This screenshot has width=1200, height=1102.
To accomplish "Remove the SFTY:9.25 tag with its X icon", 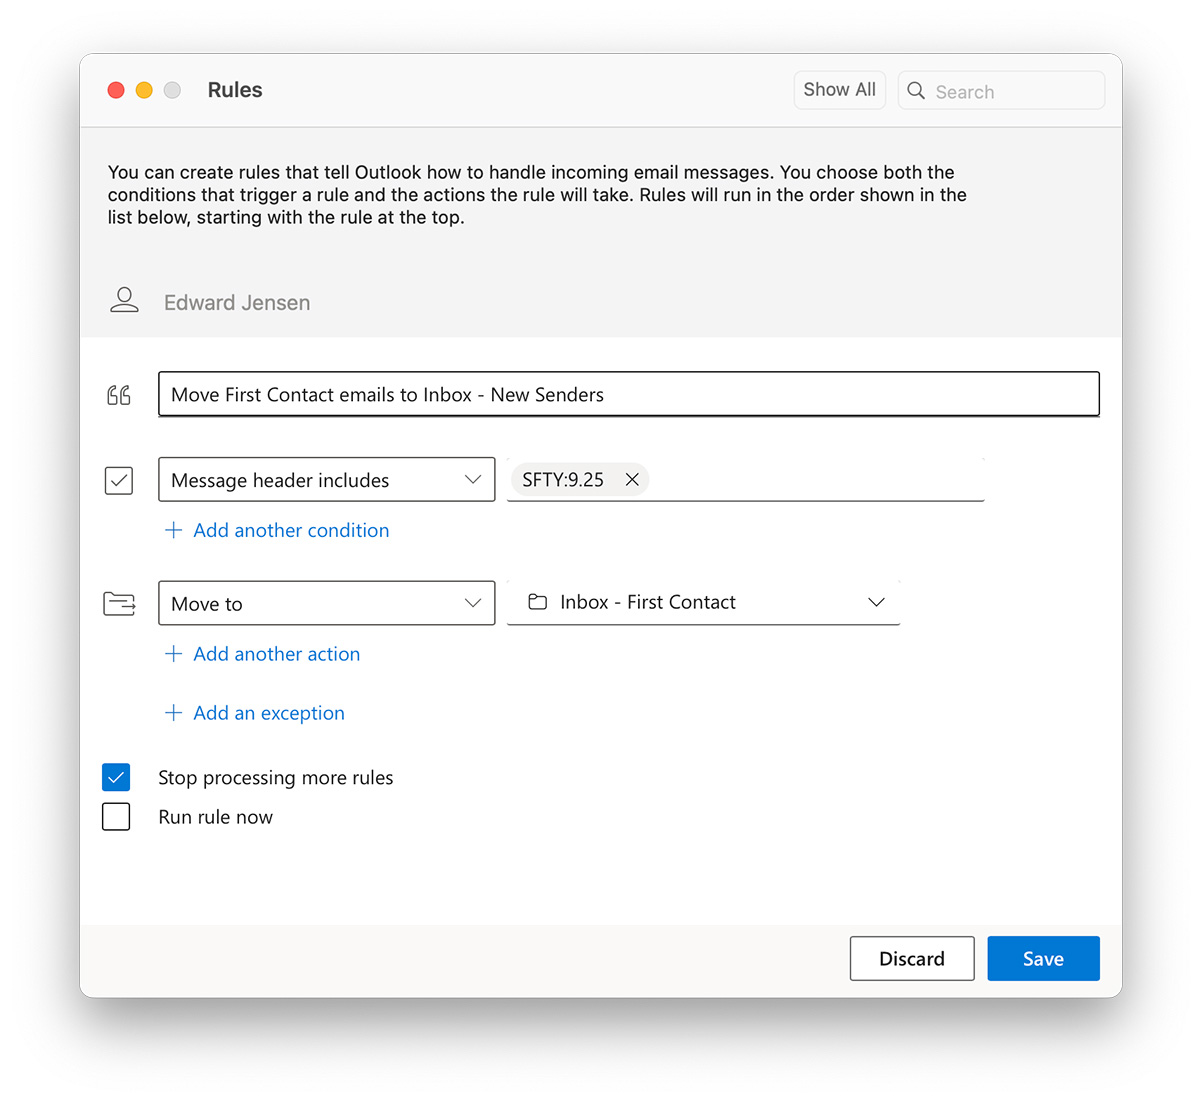I will click(632, 479).
